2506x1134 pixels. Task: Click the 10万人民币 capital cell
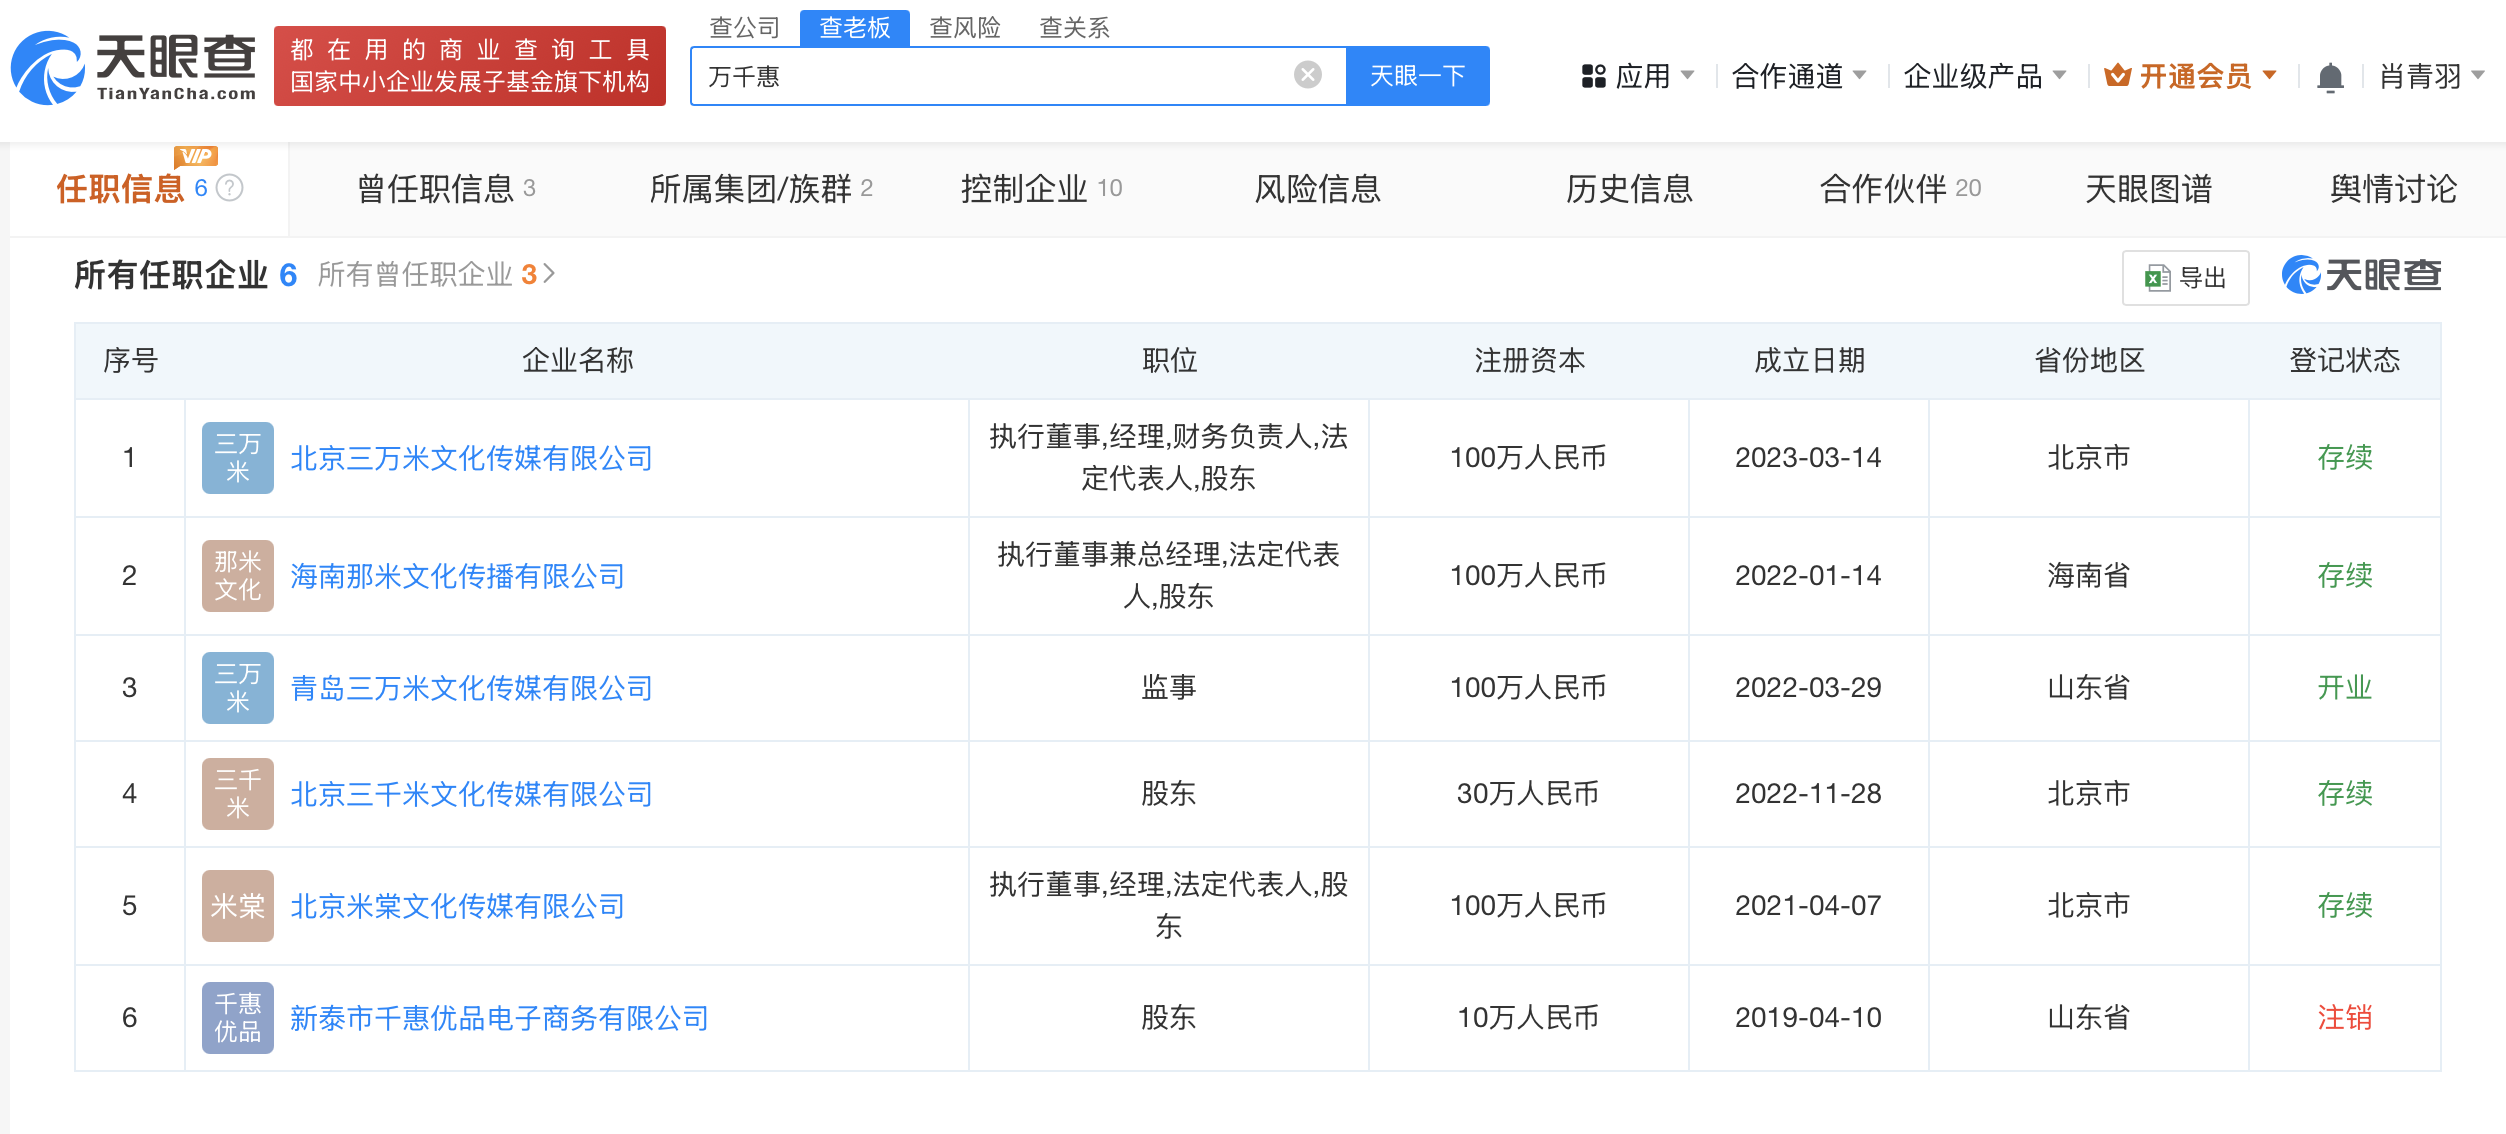point(1528,1018)
